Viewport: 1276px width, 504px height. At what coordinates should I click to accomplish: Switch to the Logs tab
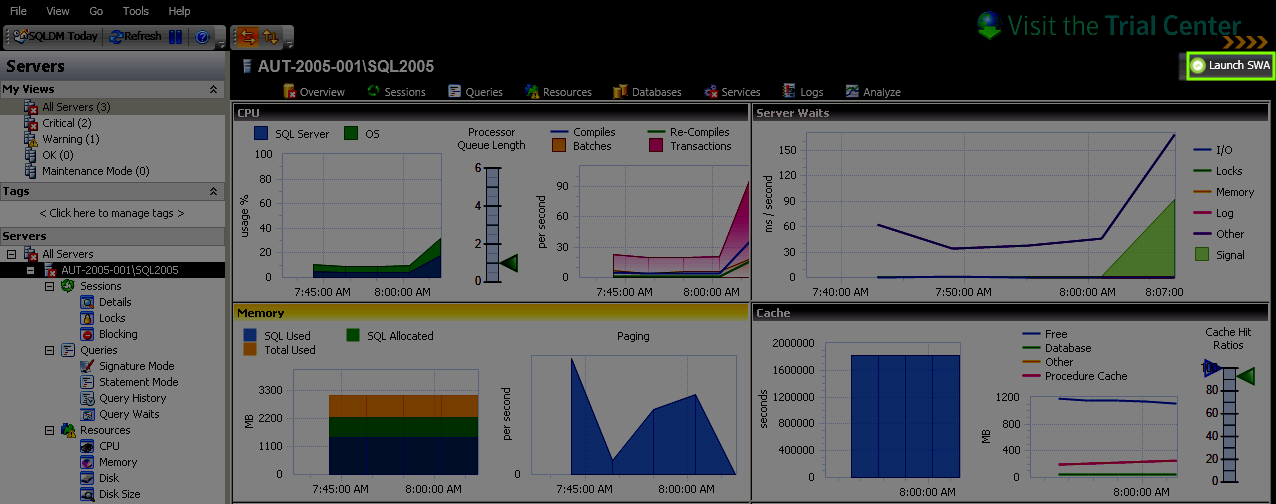point(803,91)
